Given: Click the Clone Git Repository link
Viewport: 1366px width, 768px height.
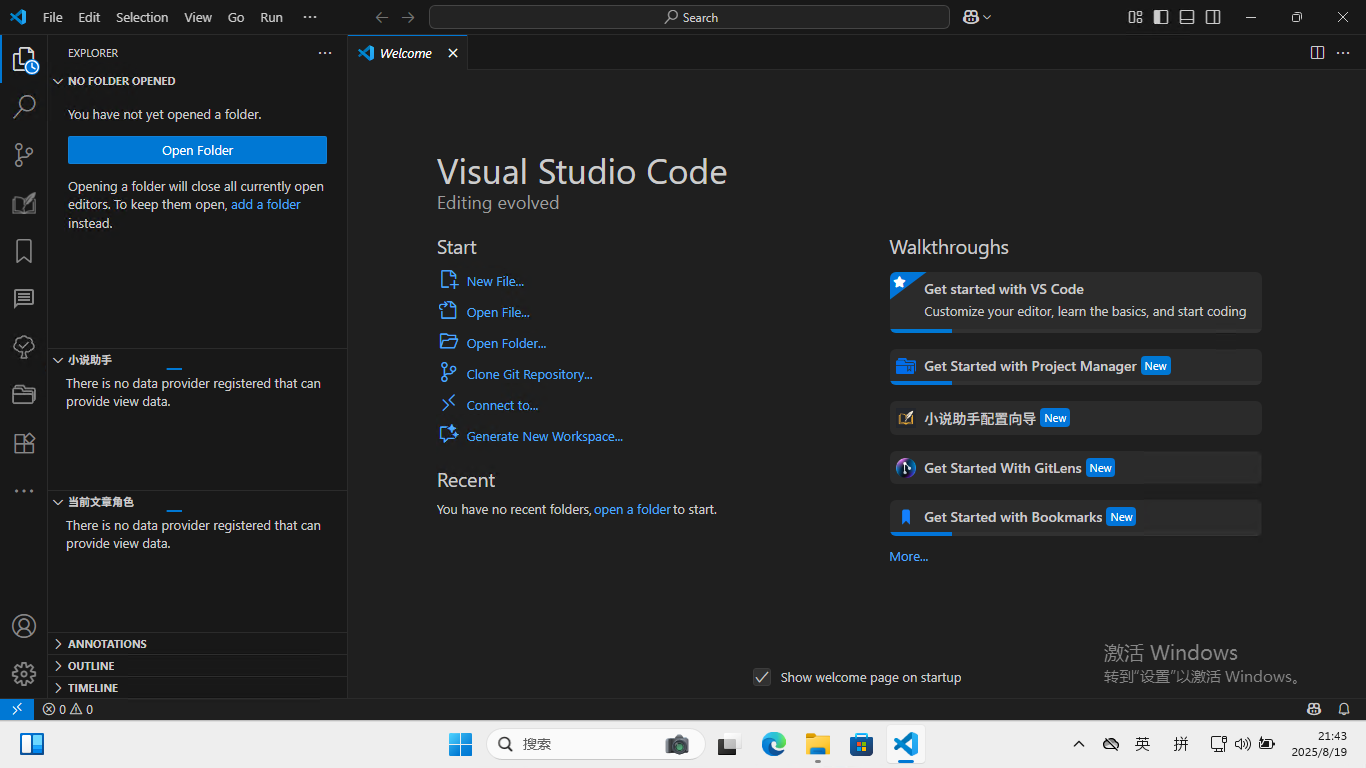Looking at the screenshot, I should [x=529, y=374].
